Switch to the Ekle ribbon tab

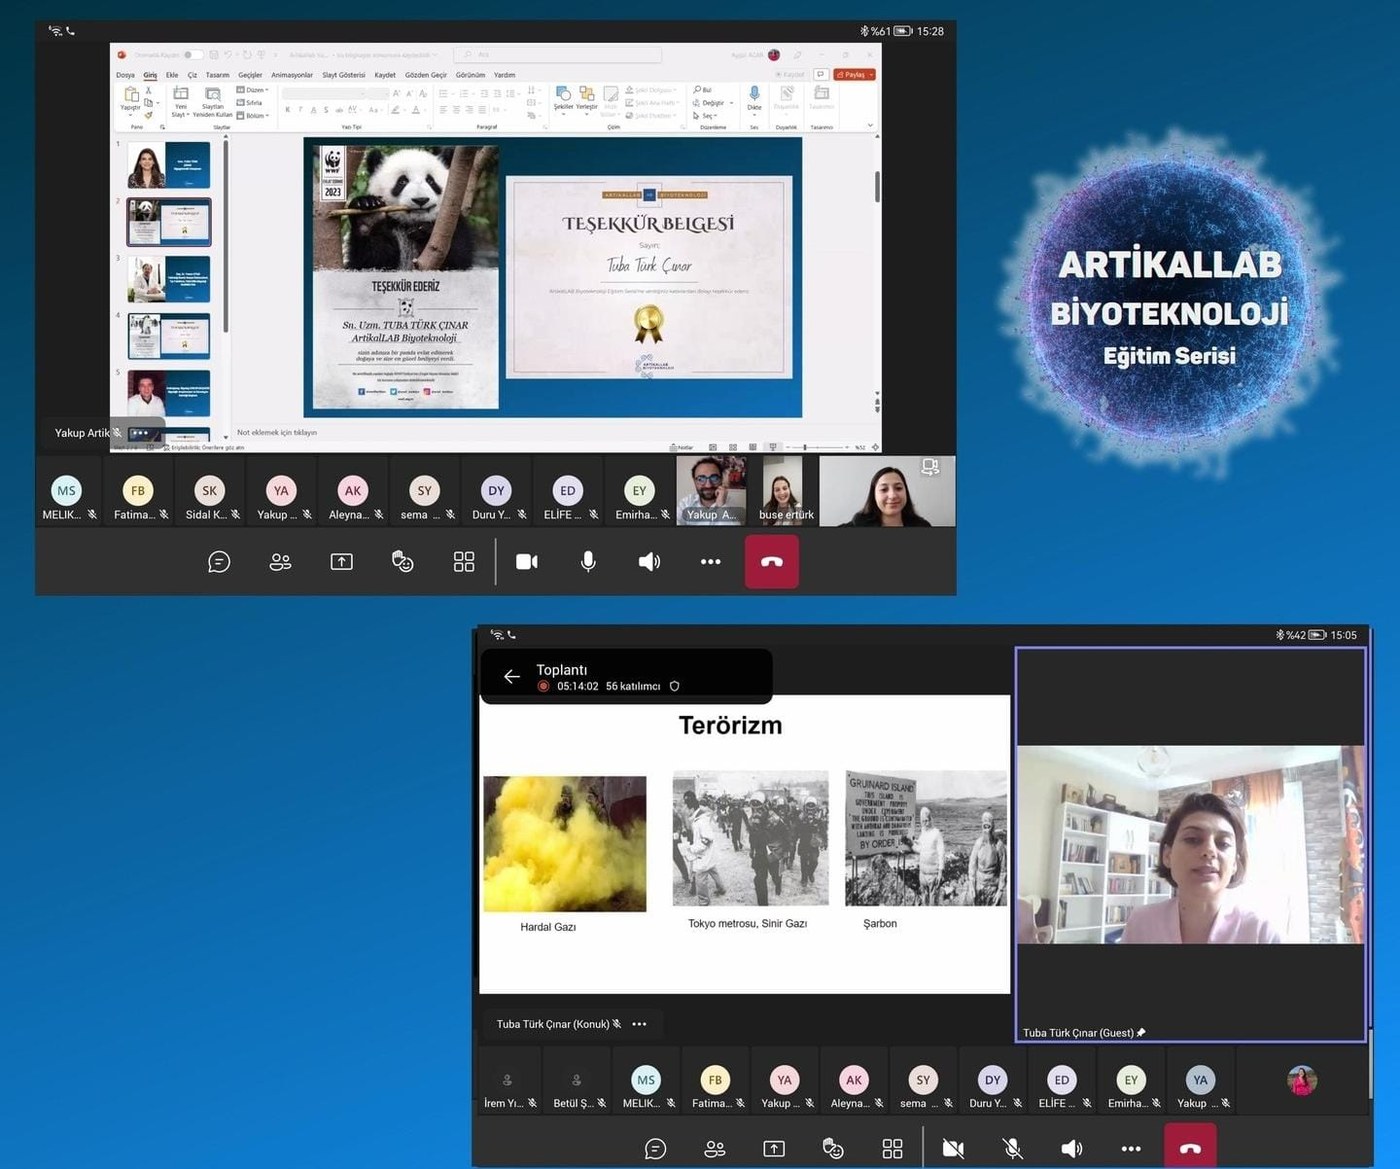click(172, 75)
